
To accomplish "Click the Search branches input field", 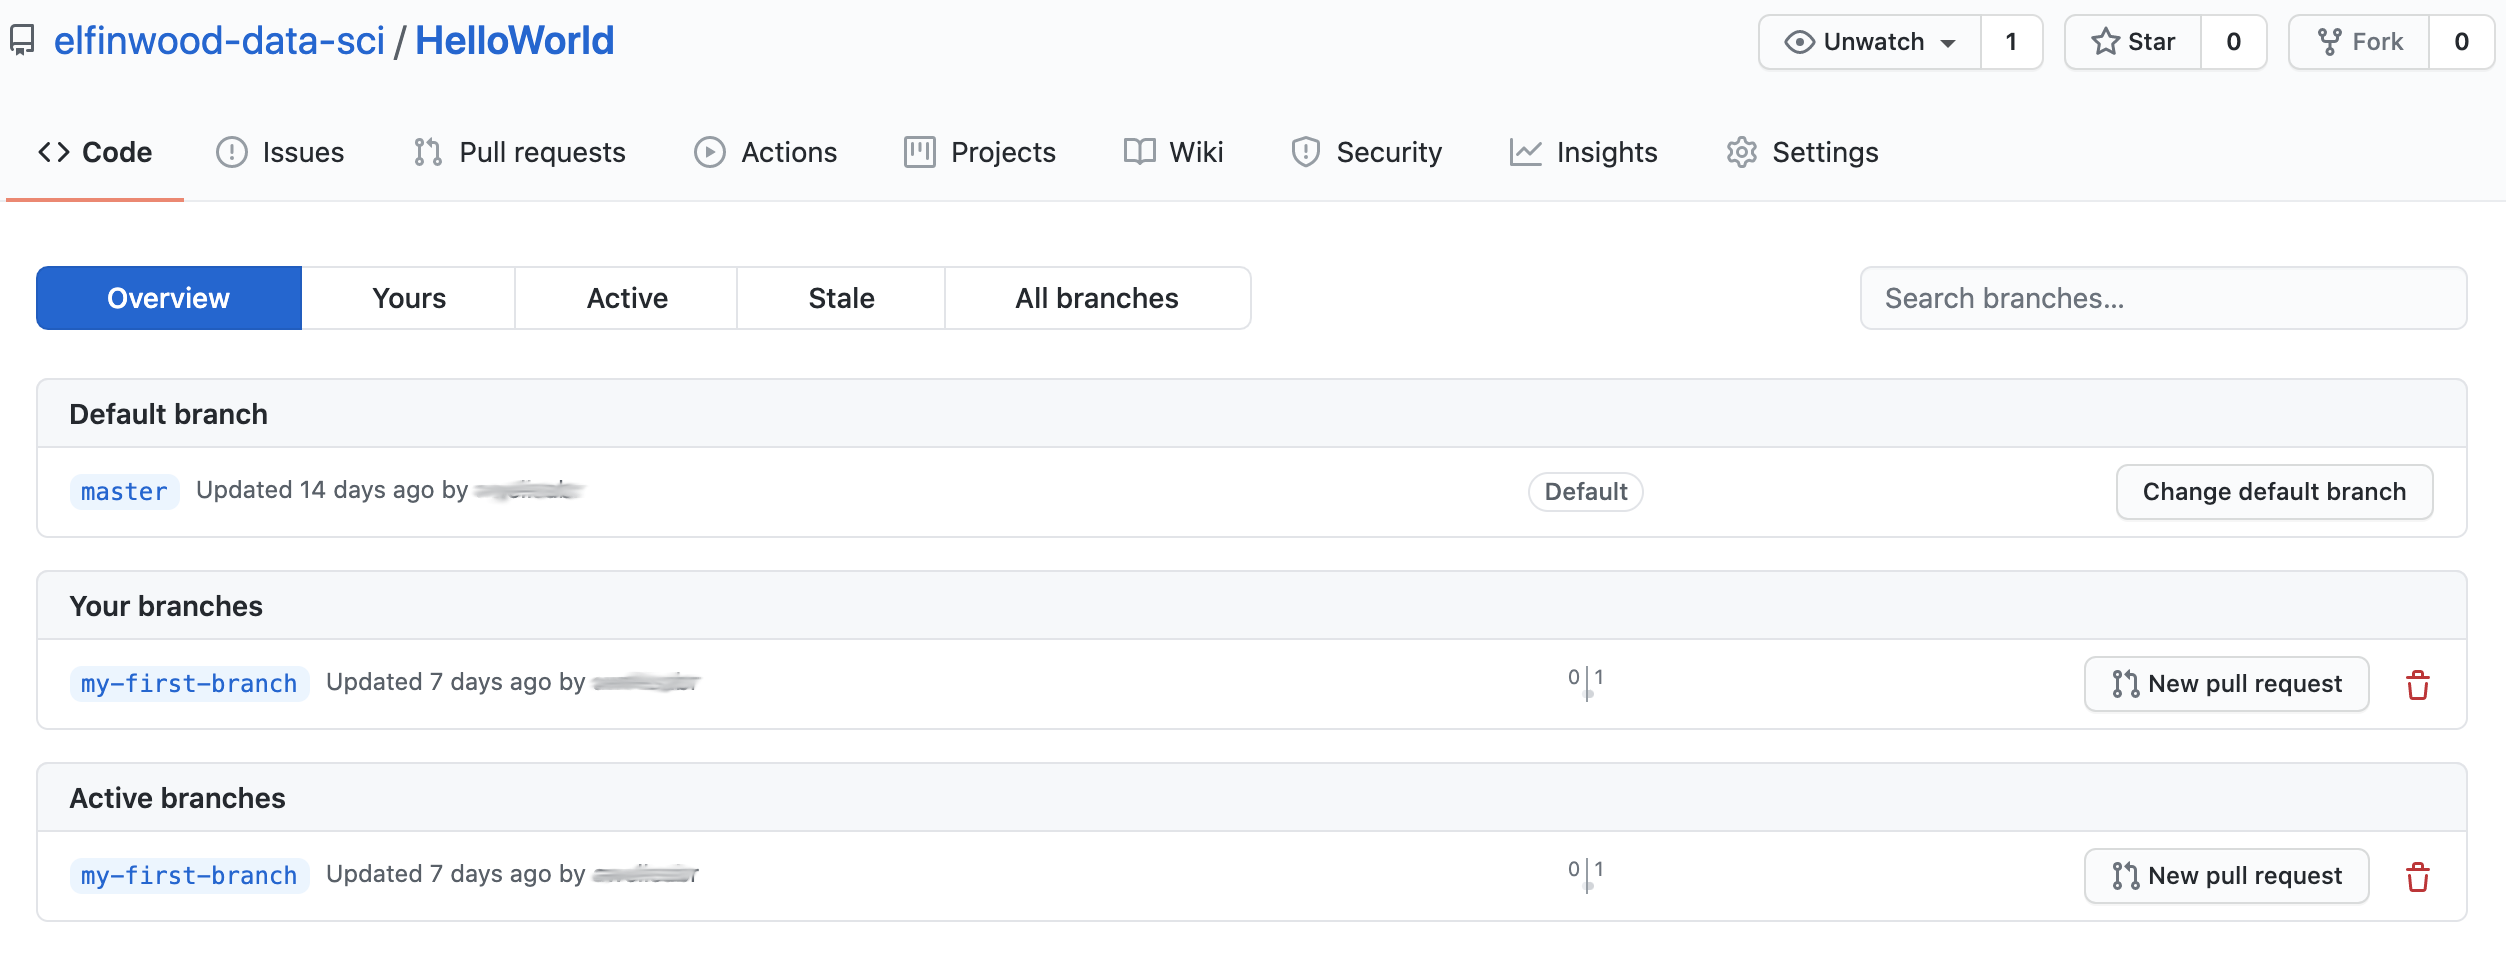I will click(x=2162, y=298).
